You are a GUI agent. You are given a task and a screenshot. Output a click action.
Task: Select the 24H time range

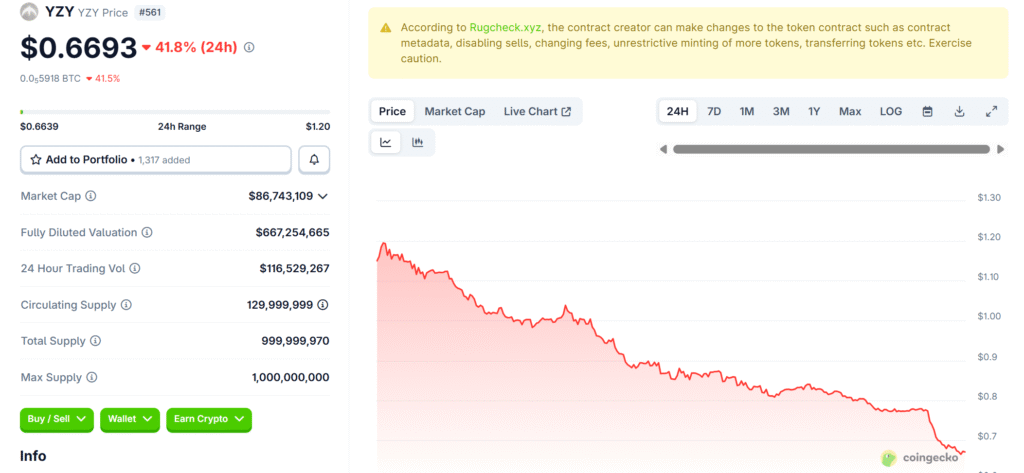pyautogui.click(x=677, y=111)
